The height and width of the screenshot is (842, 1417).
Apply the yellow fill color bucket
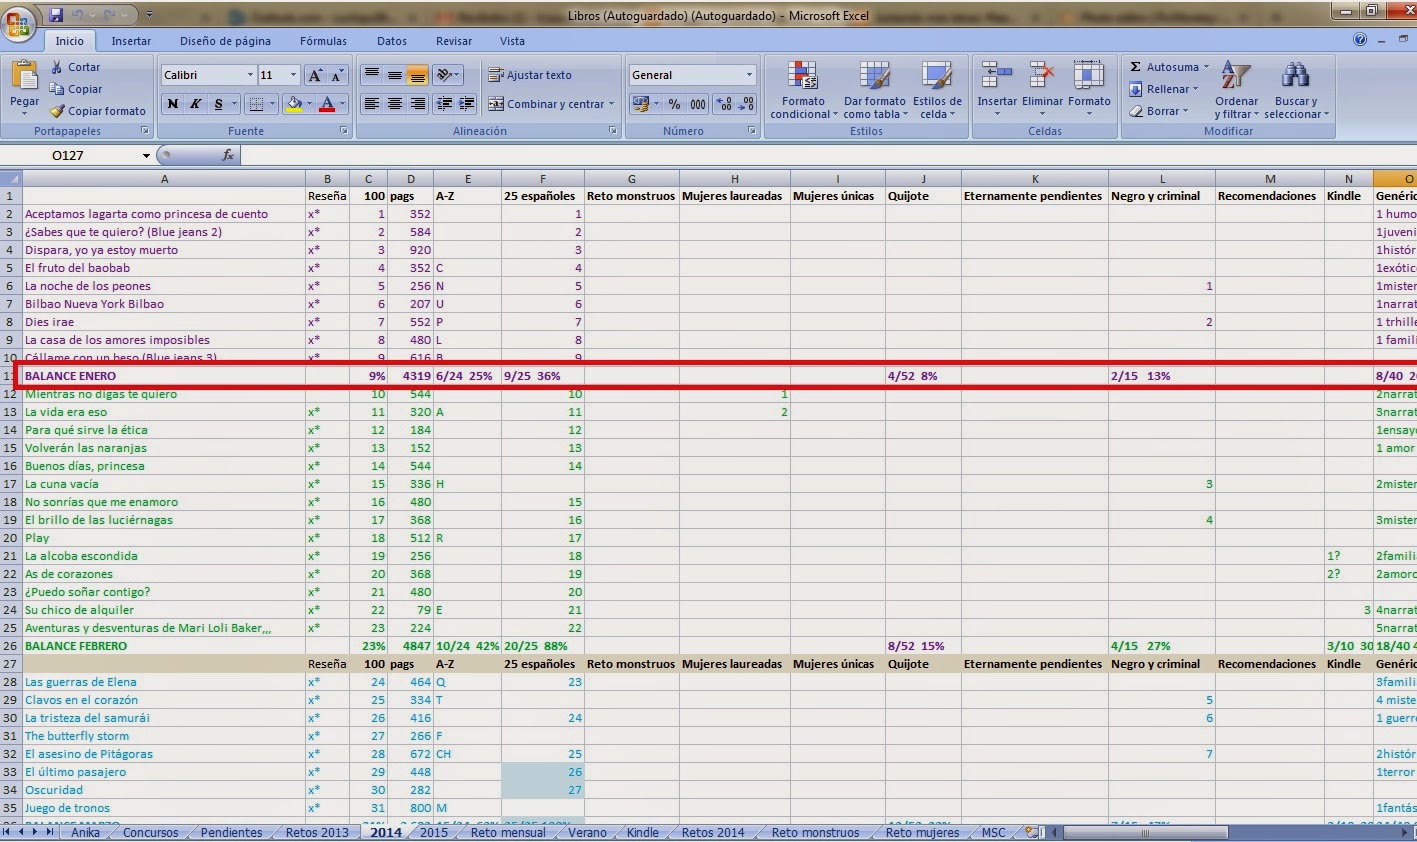(x=293, y=104)
